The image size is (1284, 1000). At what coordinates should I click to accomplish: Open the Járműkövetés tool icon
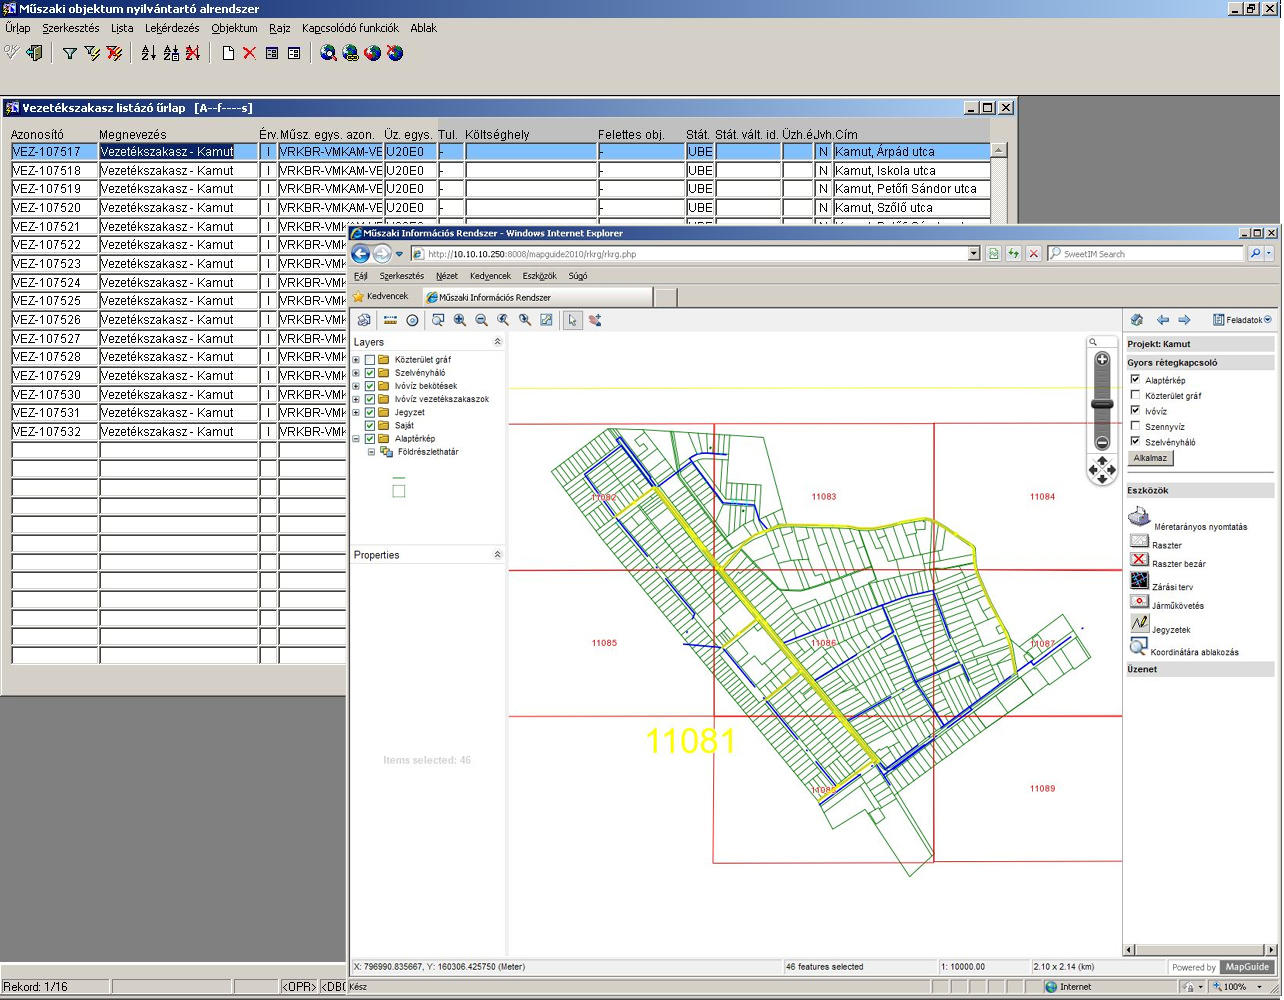(x=1139, y=601)
